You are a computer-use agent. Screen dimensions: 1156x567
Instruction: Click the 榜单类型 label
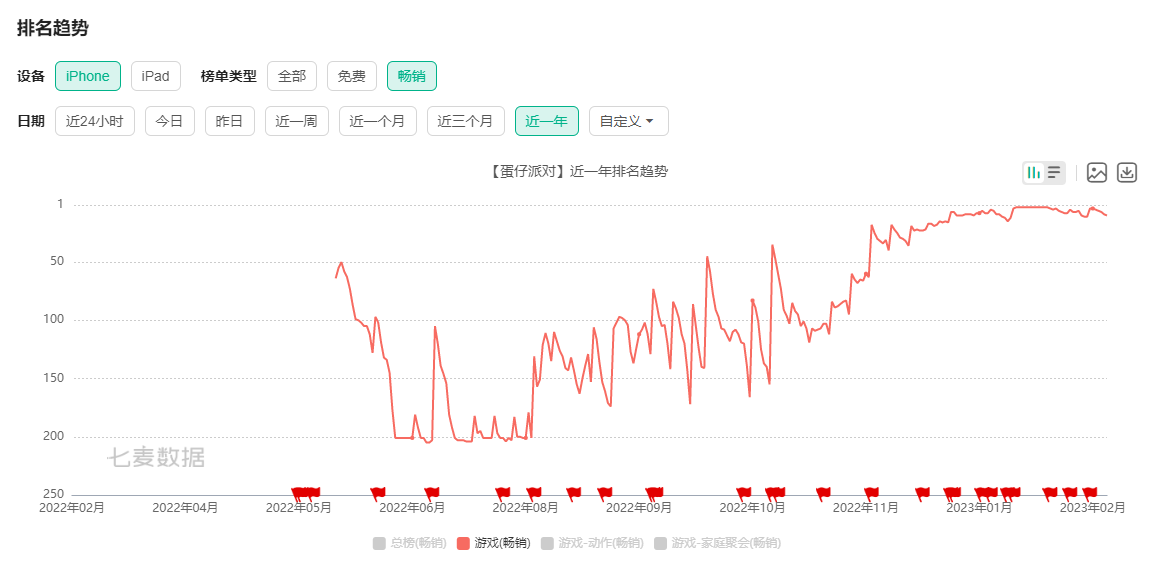tap(229, 76)
